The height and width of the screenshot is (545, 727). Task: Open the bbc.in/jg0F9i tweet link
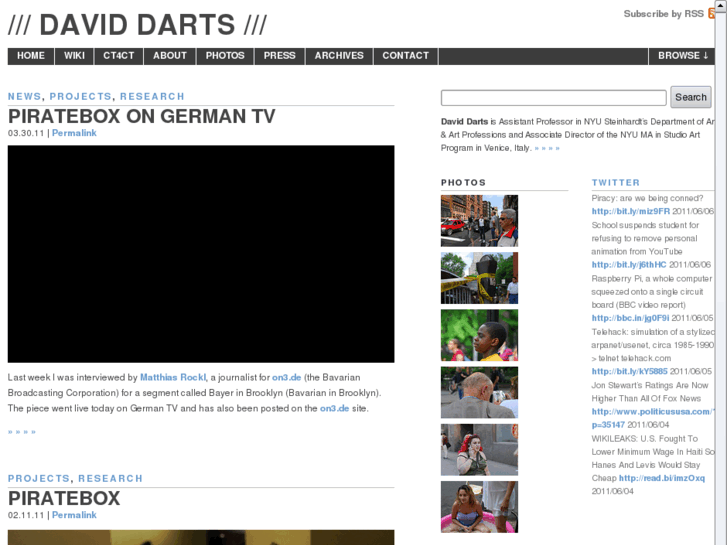[630, 318]
